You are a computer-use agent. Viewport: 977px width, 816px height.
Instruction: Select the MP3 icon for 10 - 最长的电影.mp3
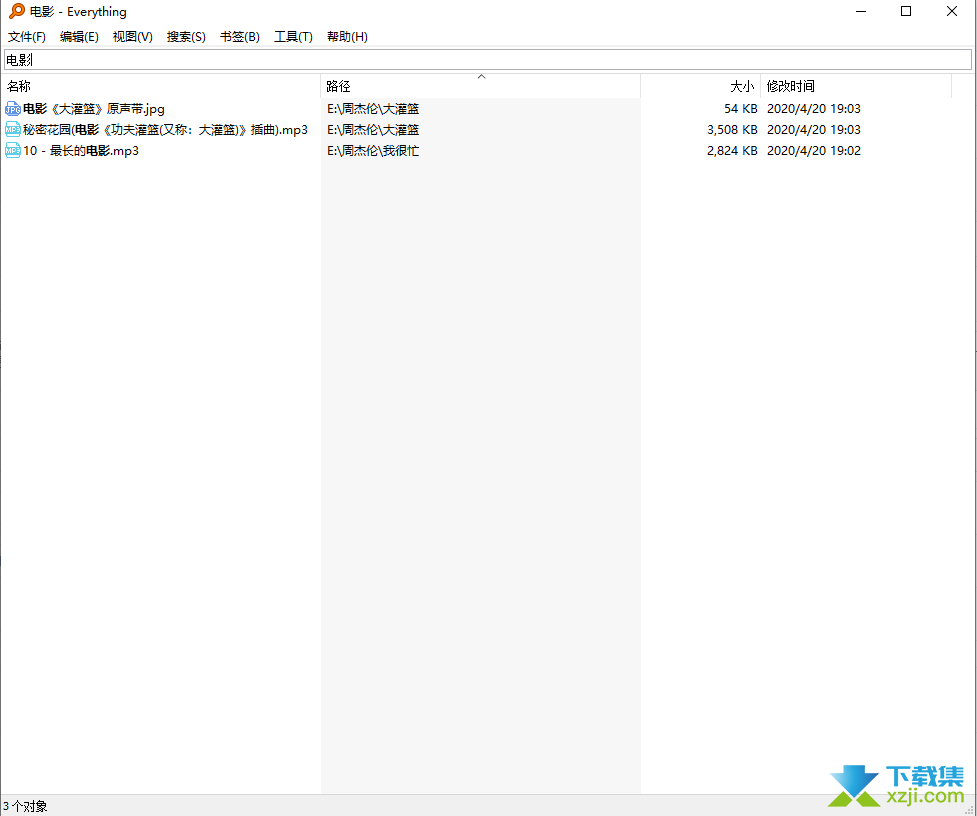[x=12, y=151]
